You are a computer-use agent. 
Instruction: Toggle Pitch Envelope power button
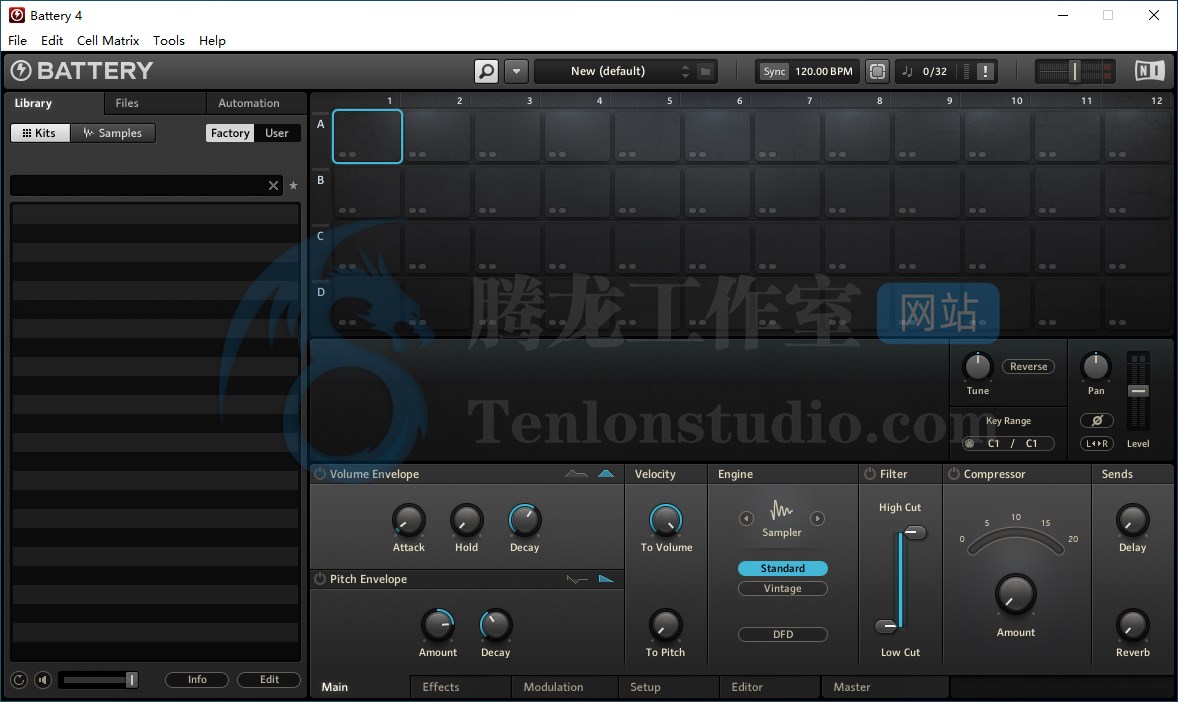[x=319, y=579]
